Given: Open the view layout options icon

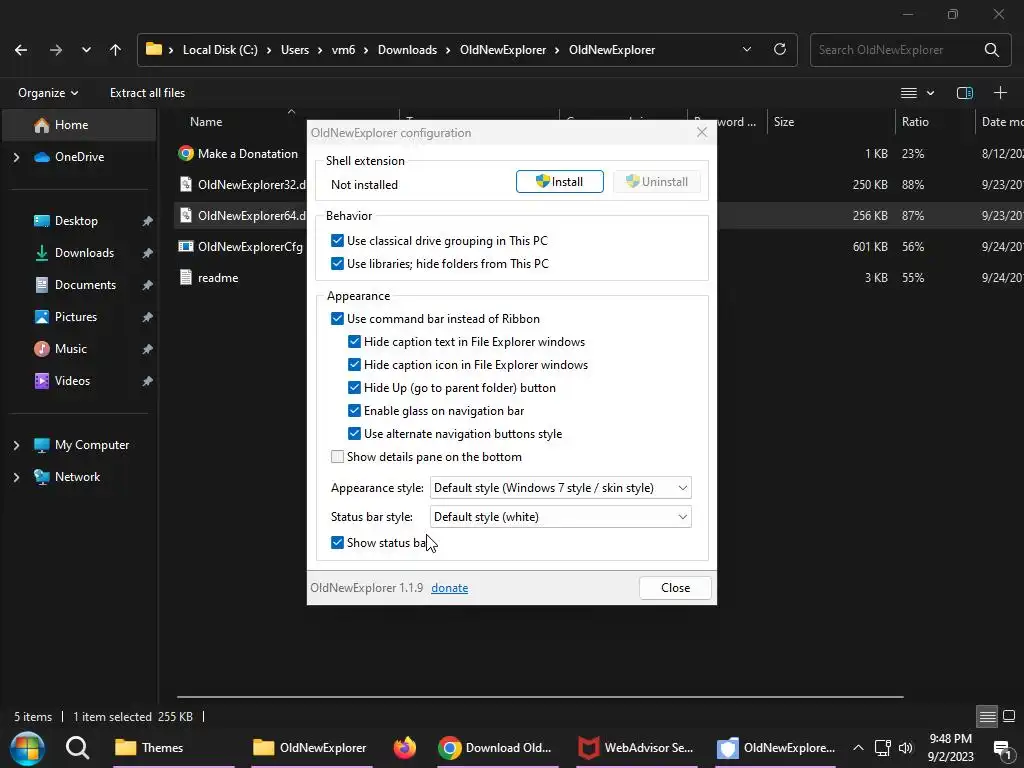Looking at the screenshot, I should click(x=908, y=93).
